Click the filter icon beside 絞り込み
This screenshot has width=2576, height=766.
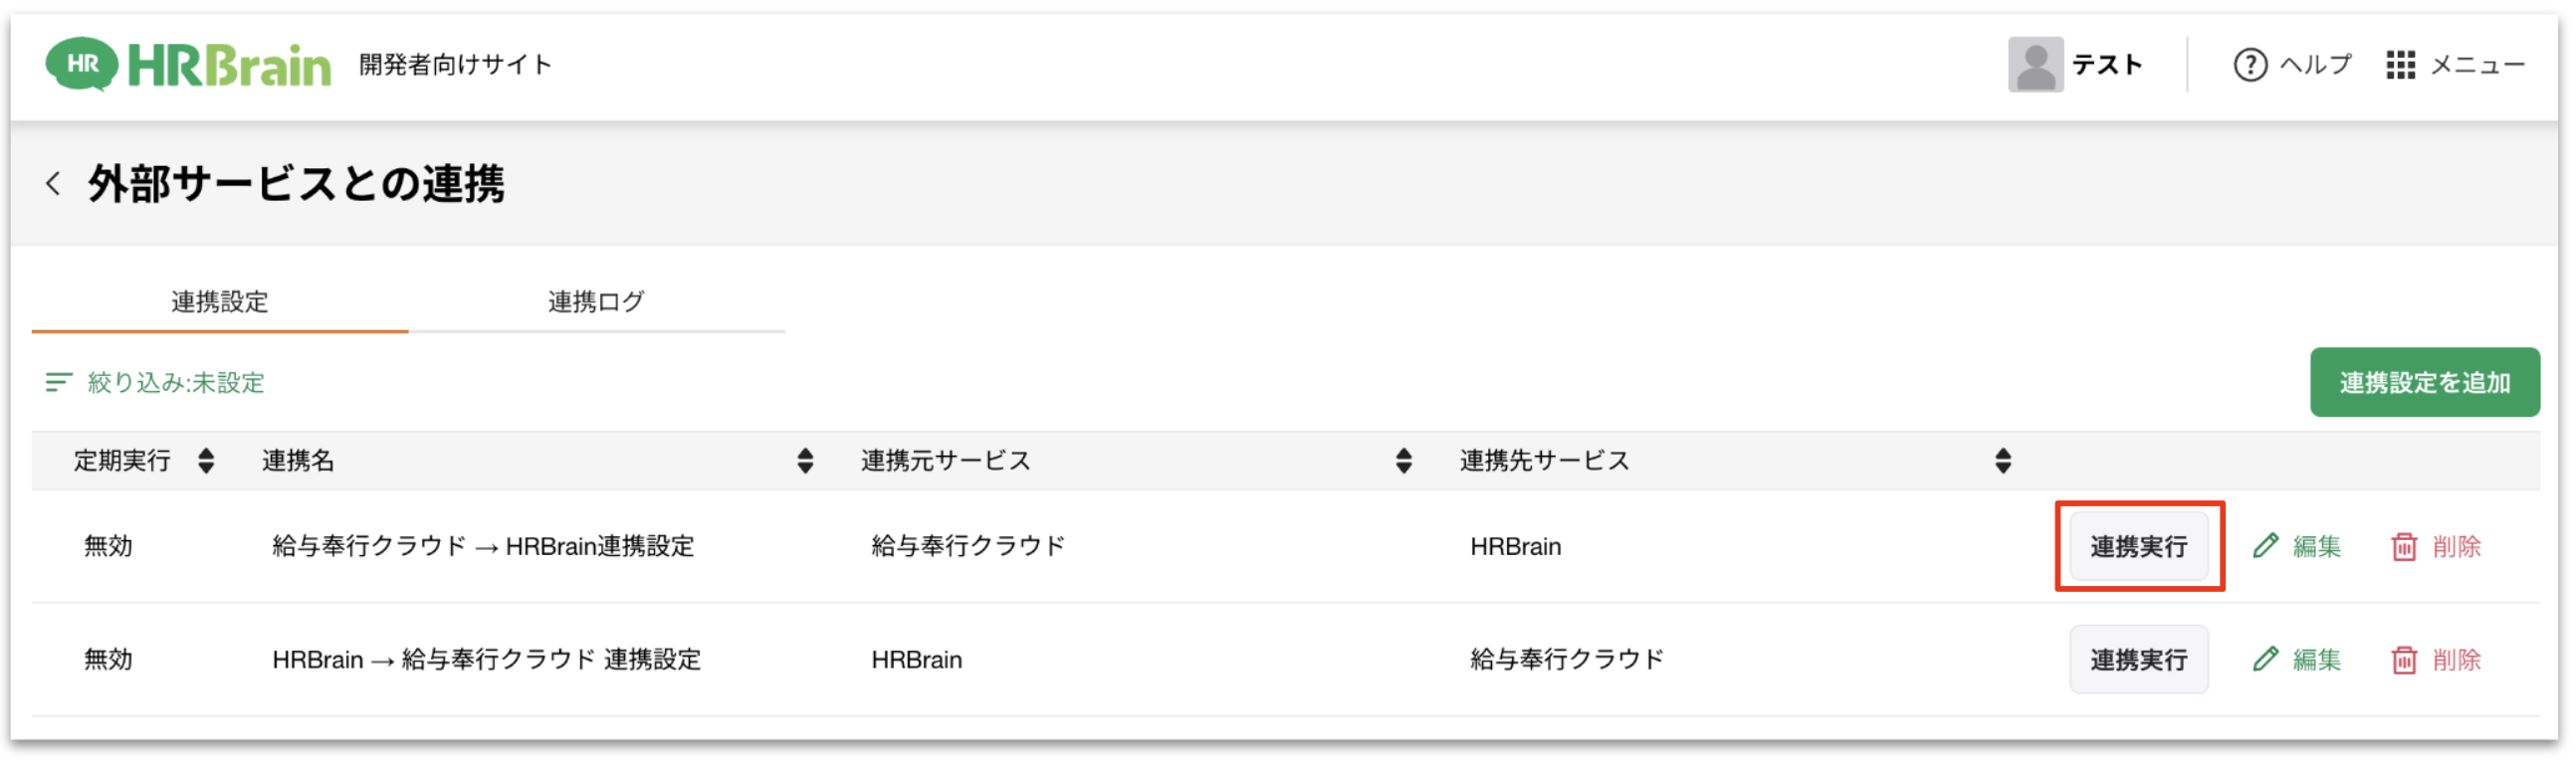coord(58,382)
